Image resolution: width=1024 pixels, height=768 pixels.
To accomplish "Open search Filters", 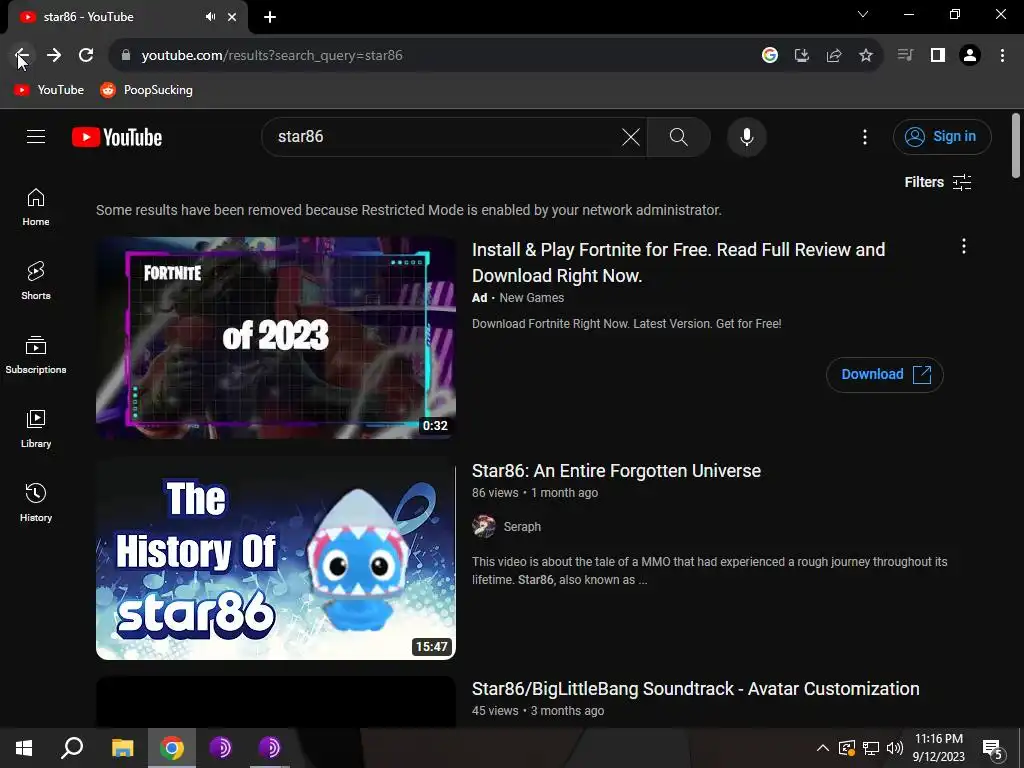I will [938, 182].
